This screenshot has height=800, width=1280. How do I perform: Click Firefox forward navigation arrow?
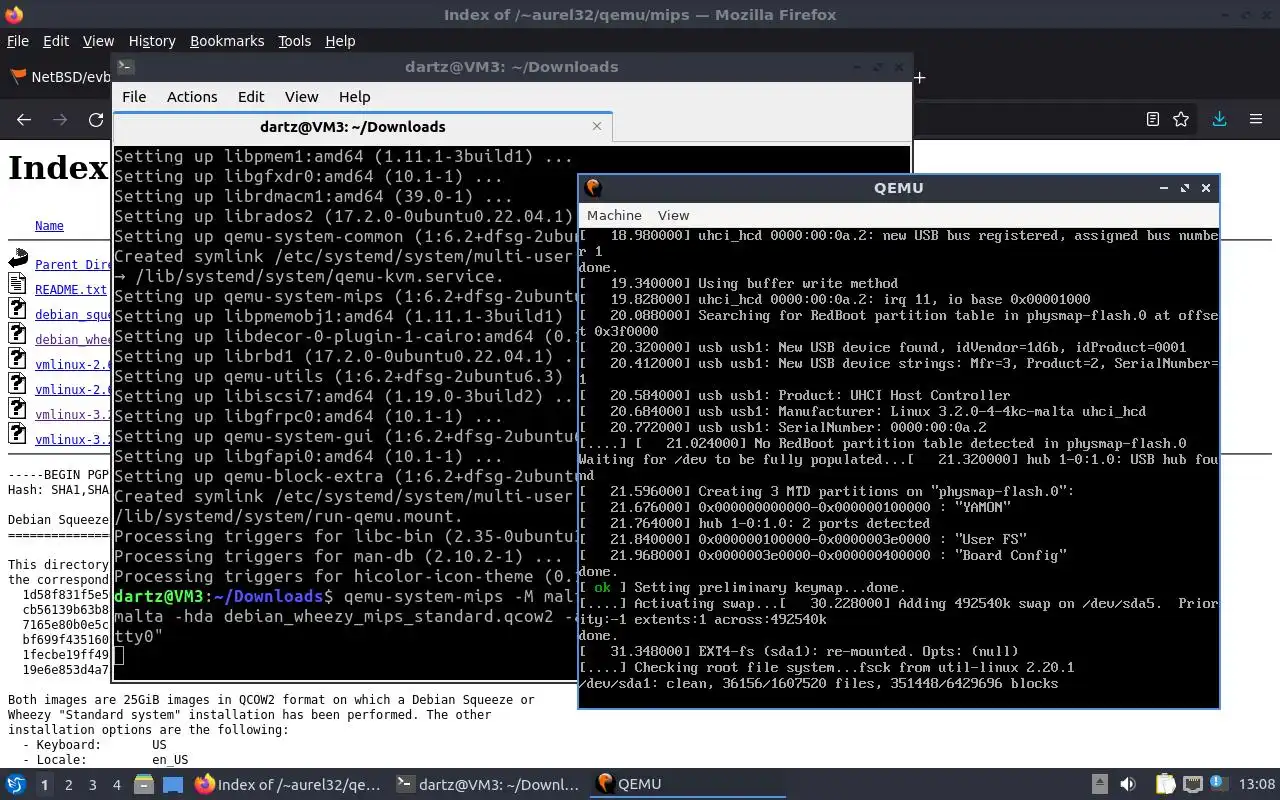(x=60, y=119)
